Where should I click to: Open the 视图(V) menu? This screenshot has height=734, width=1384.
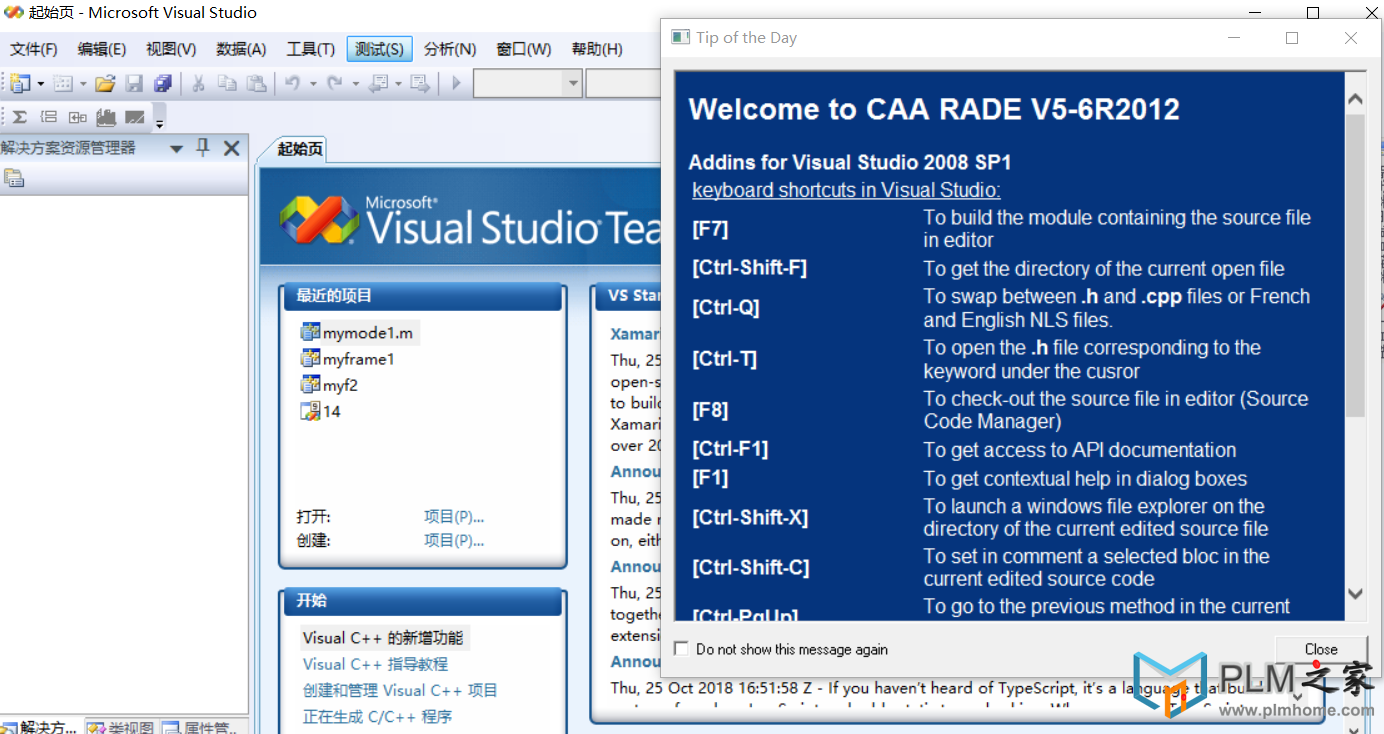click(x=171, y=49)
